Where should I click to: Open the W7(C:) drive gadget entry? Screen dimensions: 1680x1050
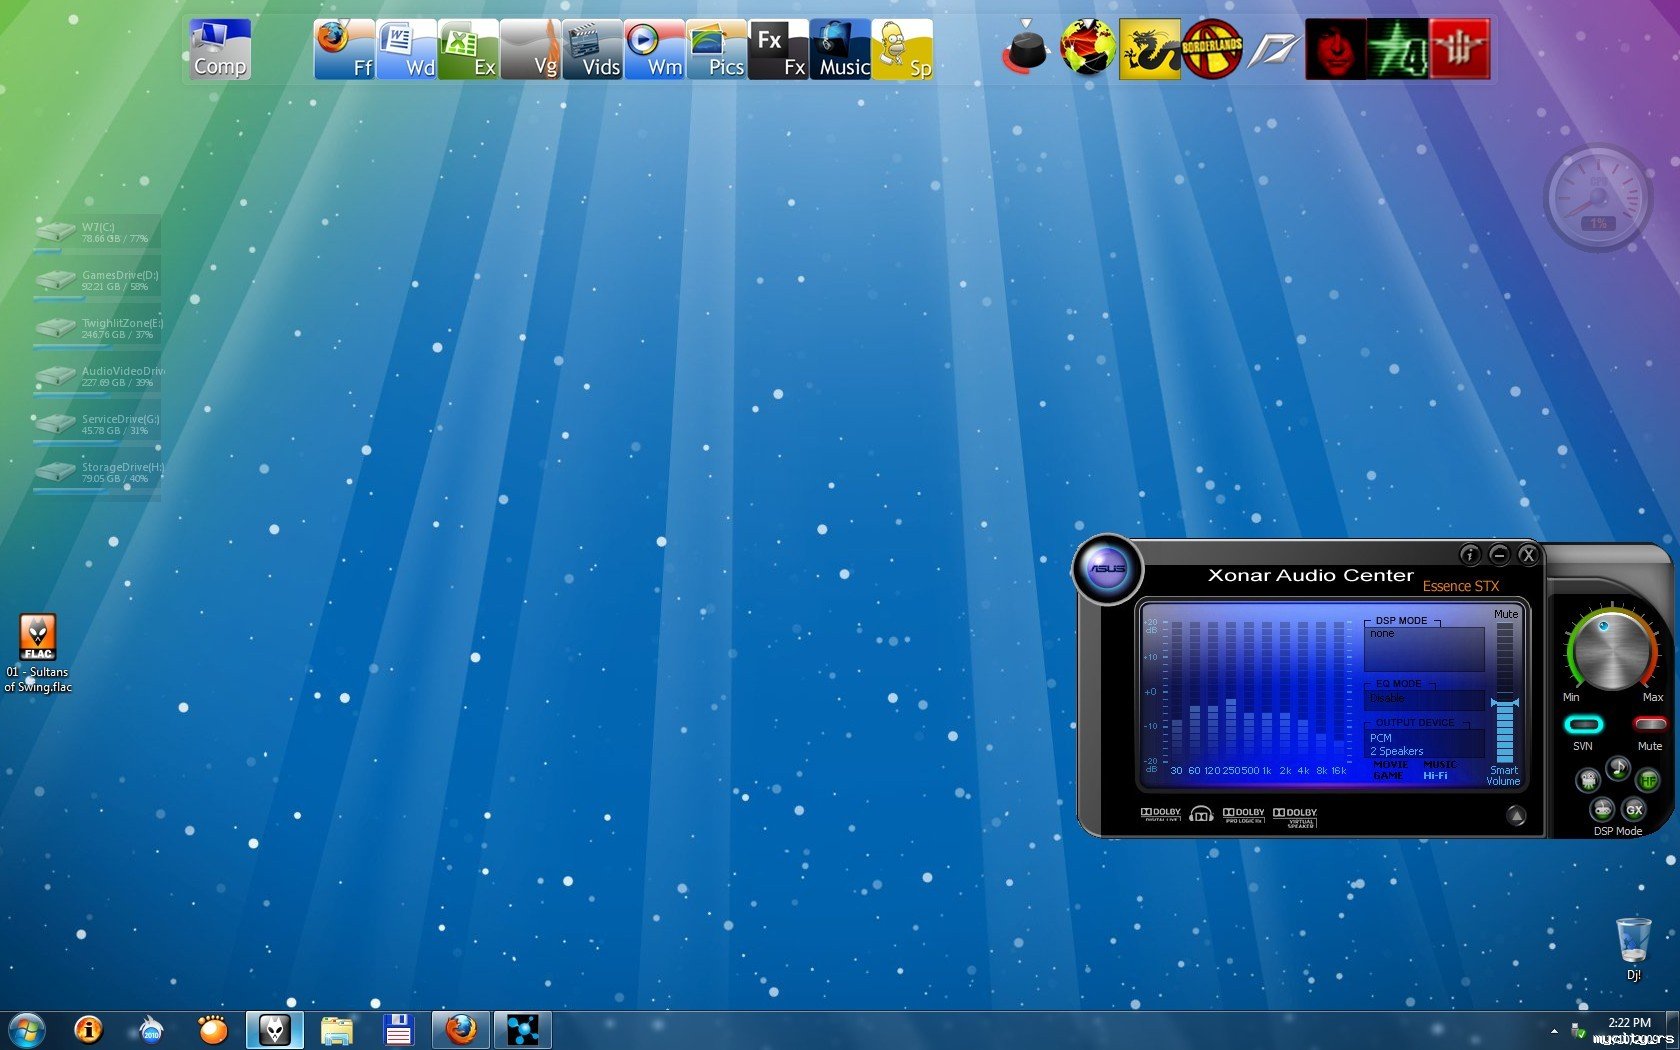point(96,233)
